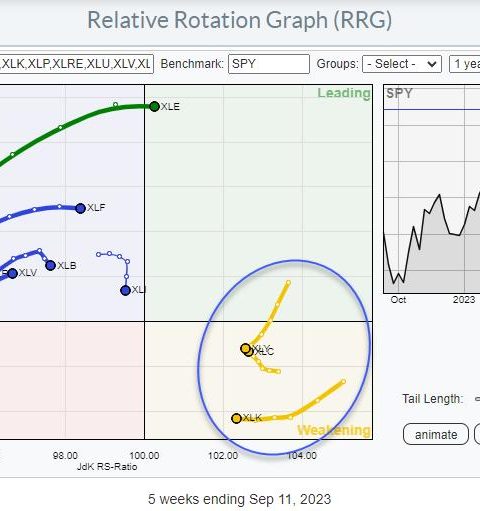Click the JdK RS-Ratio axis label
480x511 pixels.
(107, 466)
